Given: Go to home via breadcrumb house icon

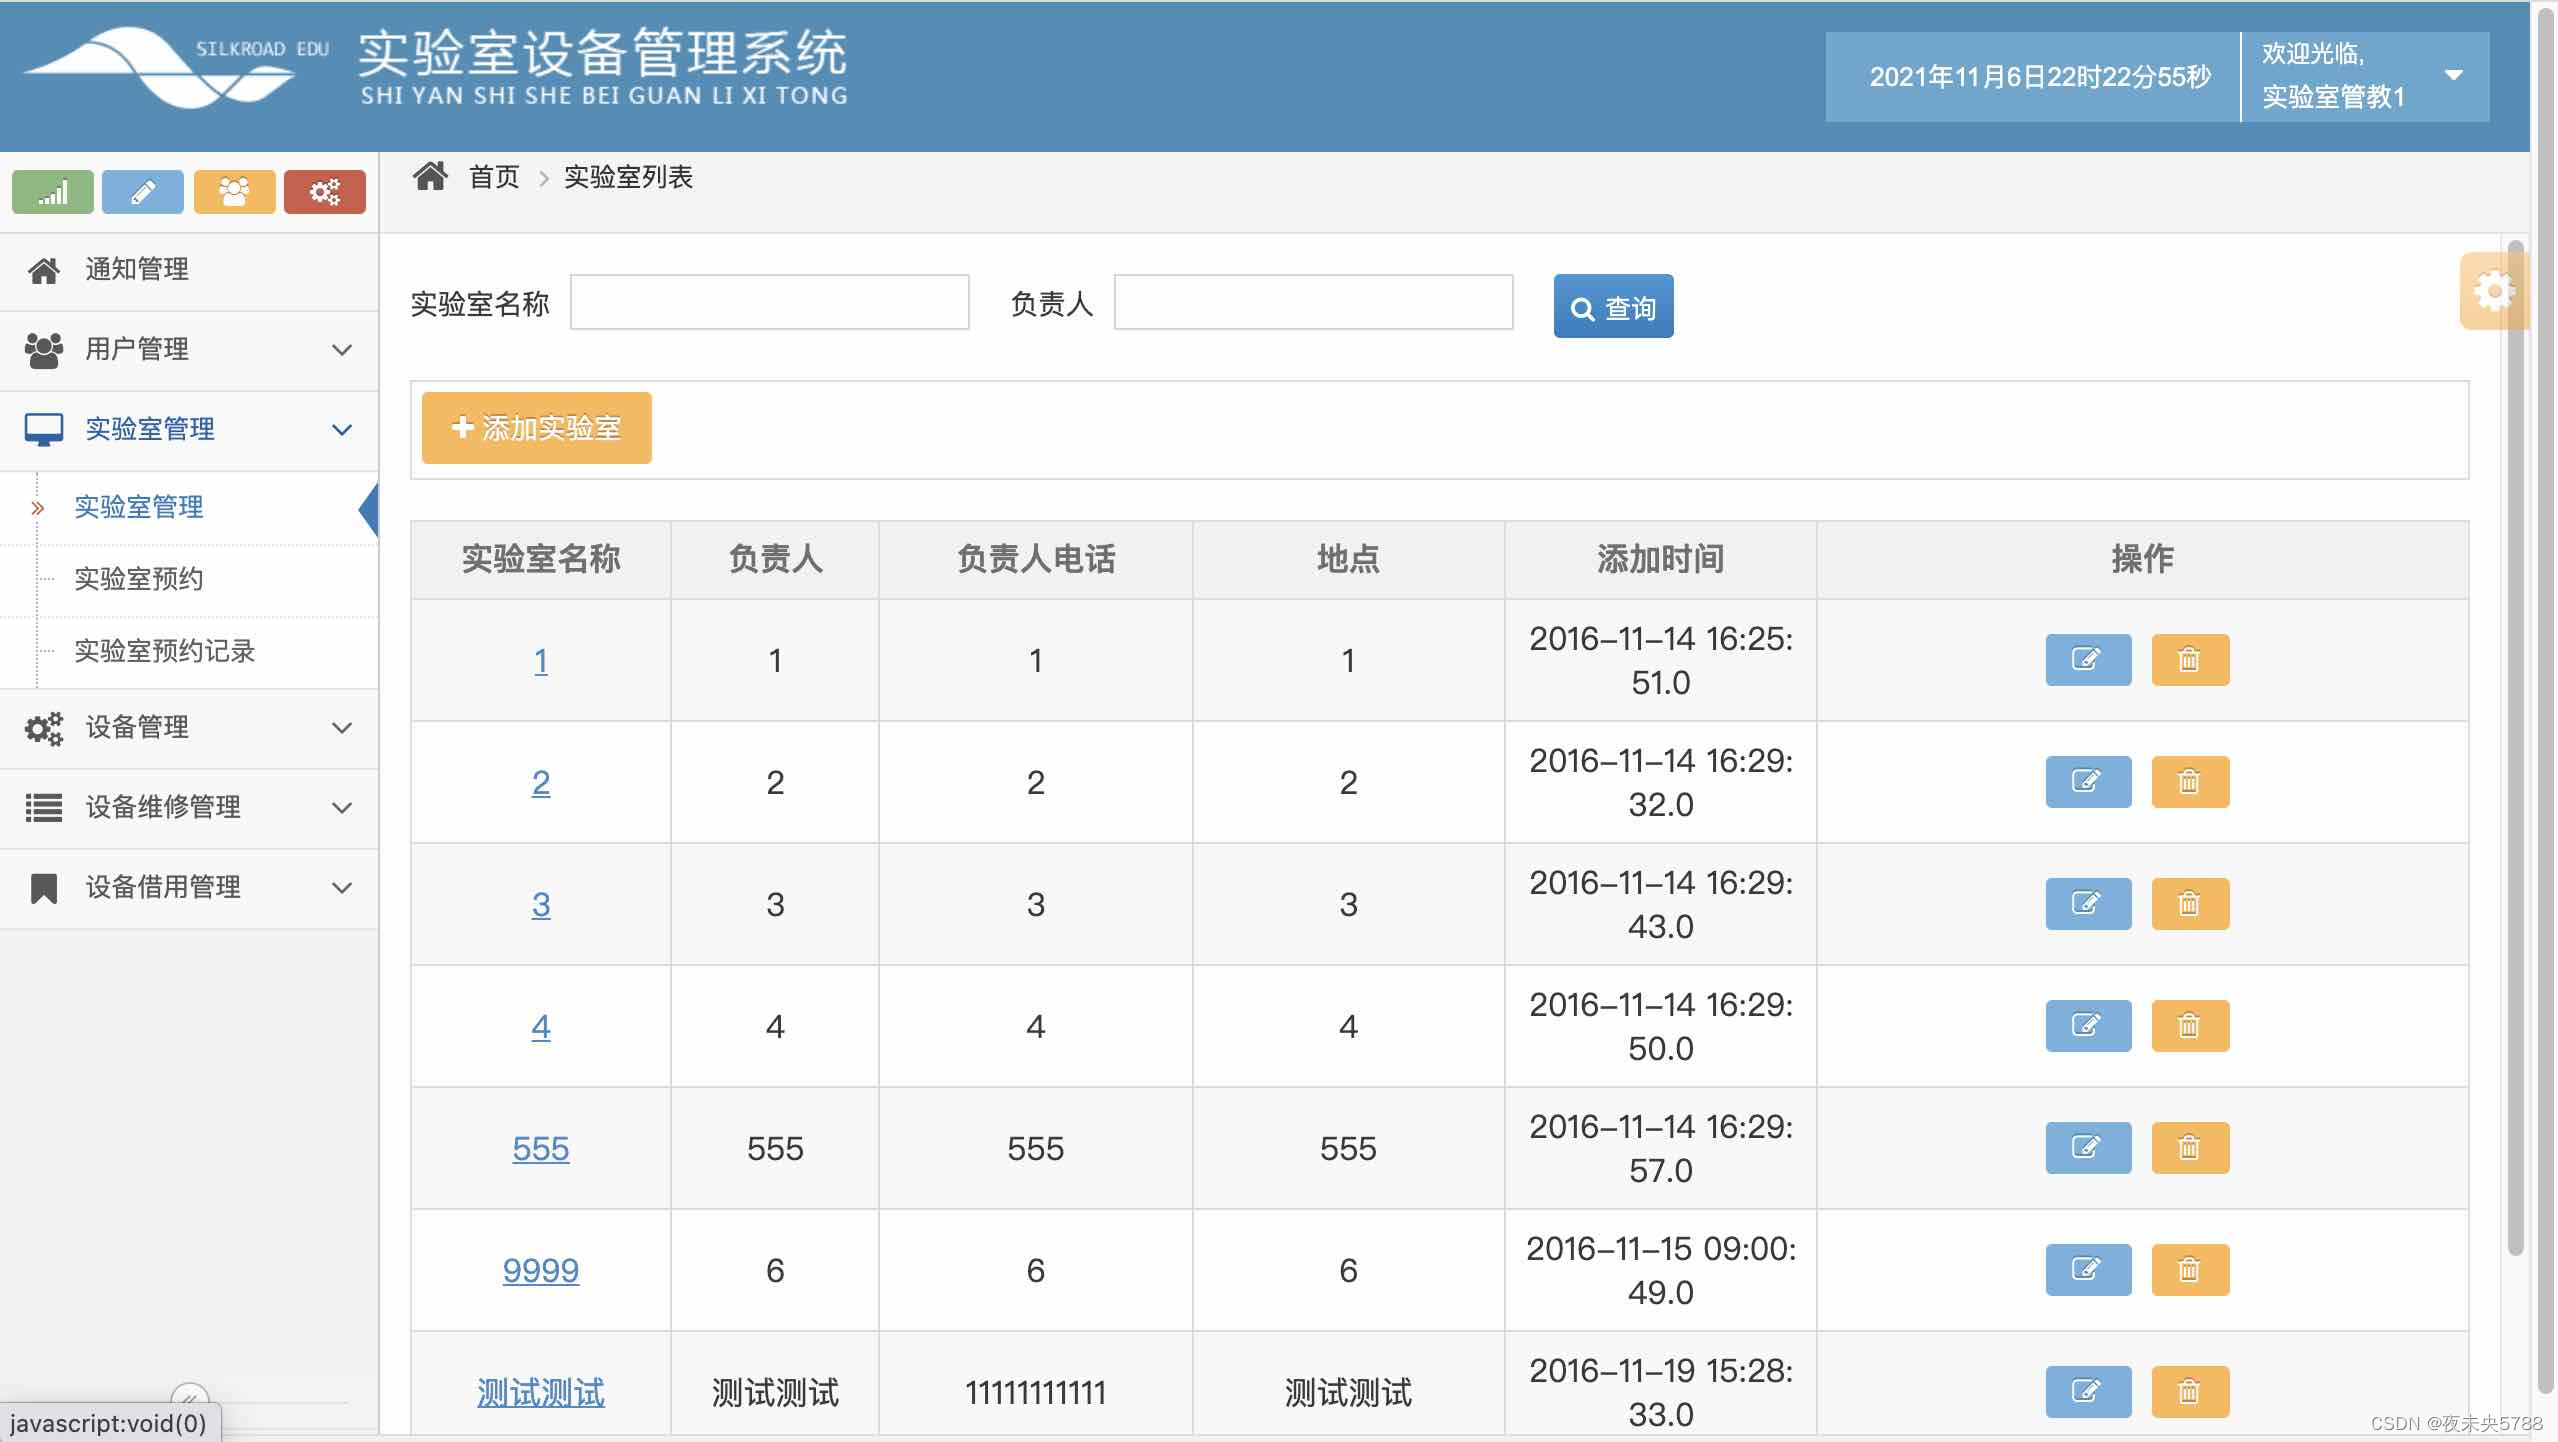Looking at the screenshot, I should click(431, 177).
